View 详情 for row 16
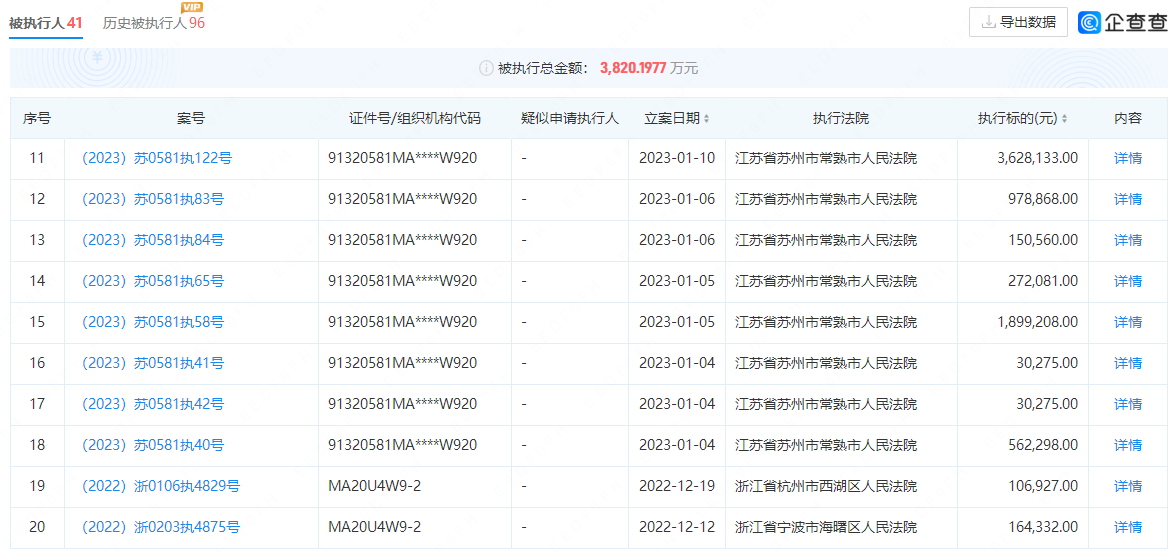 pos(1127,363)
